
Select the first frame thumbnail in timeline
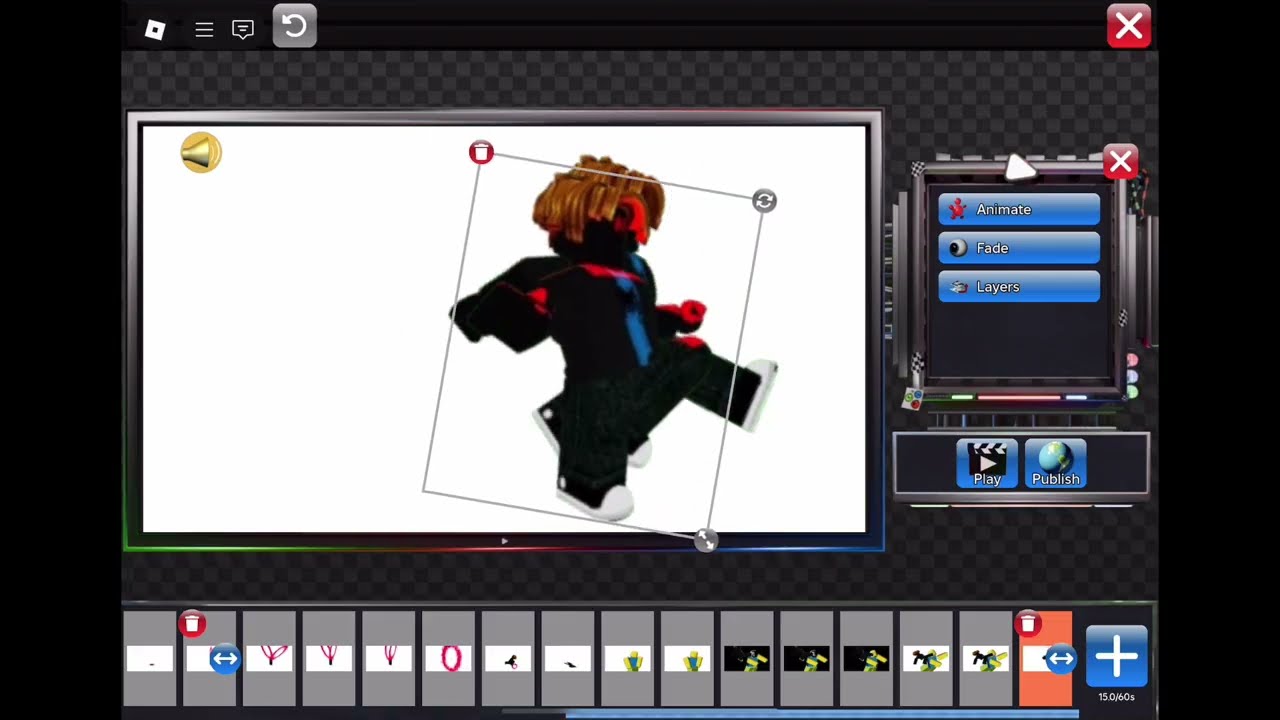tap(150, 659)
